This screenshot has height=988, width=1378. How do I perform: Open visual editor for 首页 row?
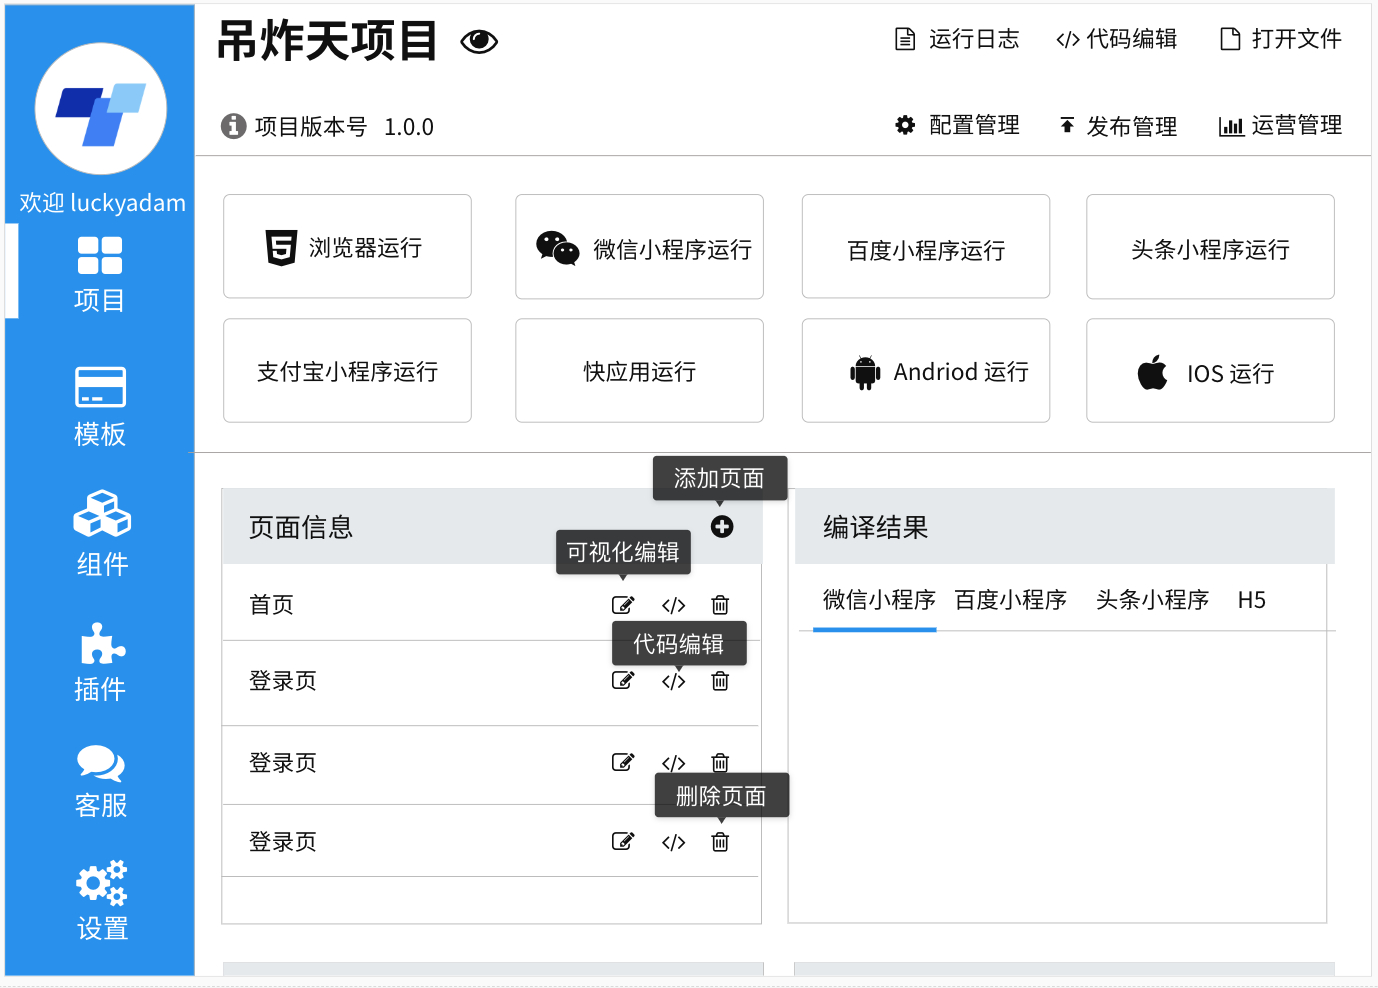623,604
